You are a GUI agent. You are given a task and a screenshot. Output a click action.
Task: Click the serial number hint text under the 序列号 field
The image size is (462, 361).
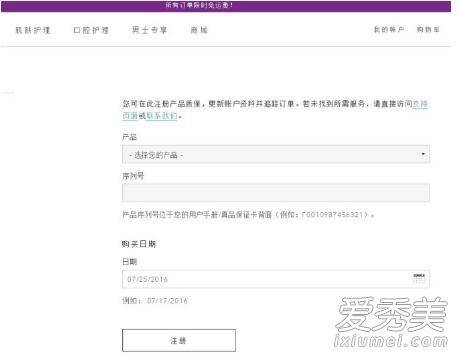(x=248, y=215)
